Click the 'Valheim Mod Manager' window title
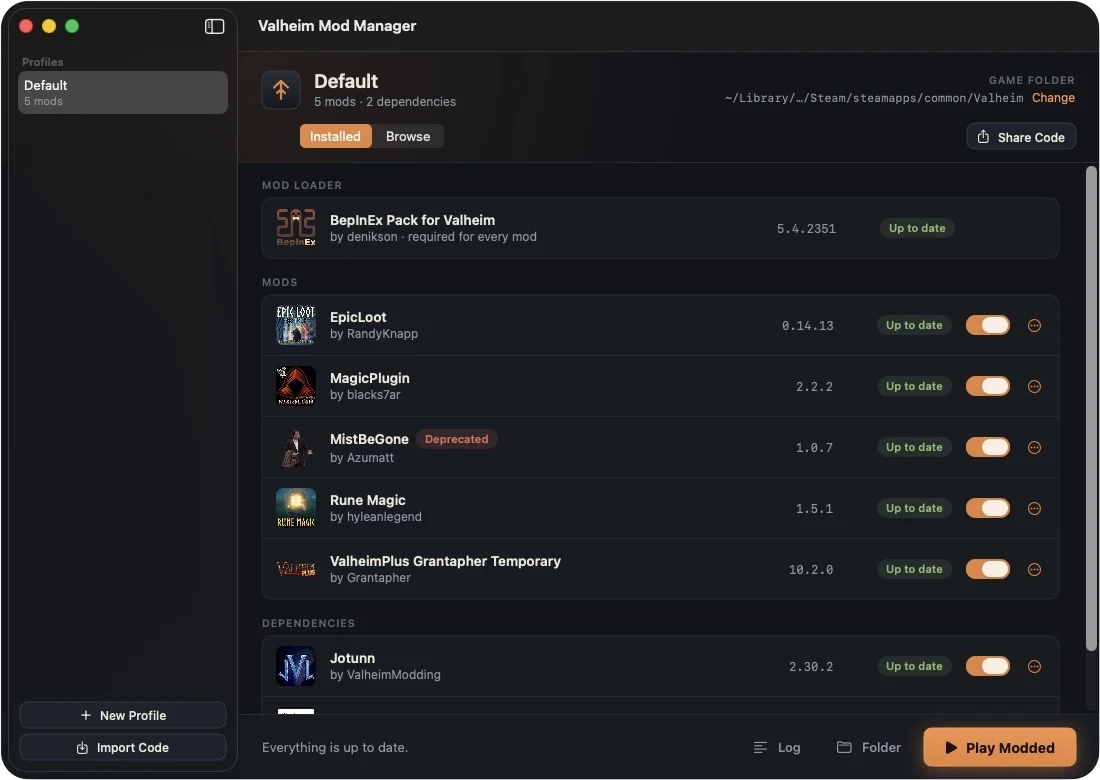This screenshot has width=1100, height=780. (337, 26)
